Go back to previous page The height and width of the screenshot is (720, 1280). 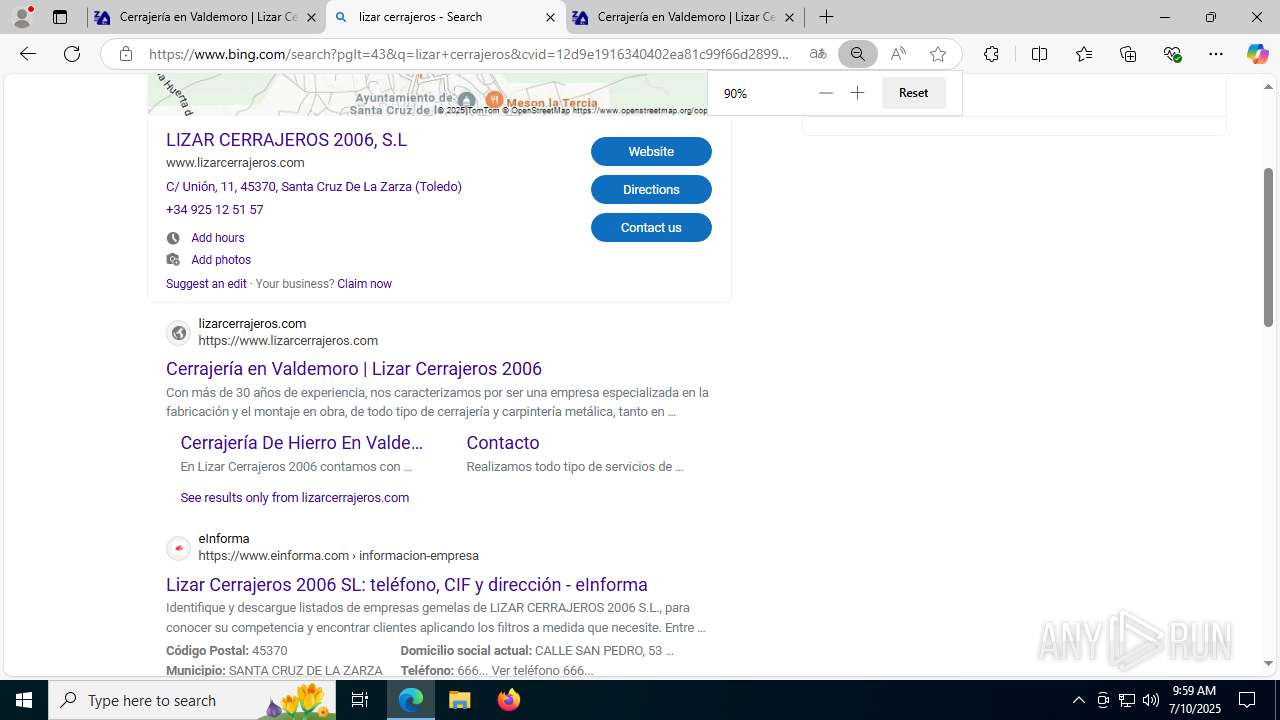pos(28,54)
